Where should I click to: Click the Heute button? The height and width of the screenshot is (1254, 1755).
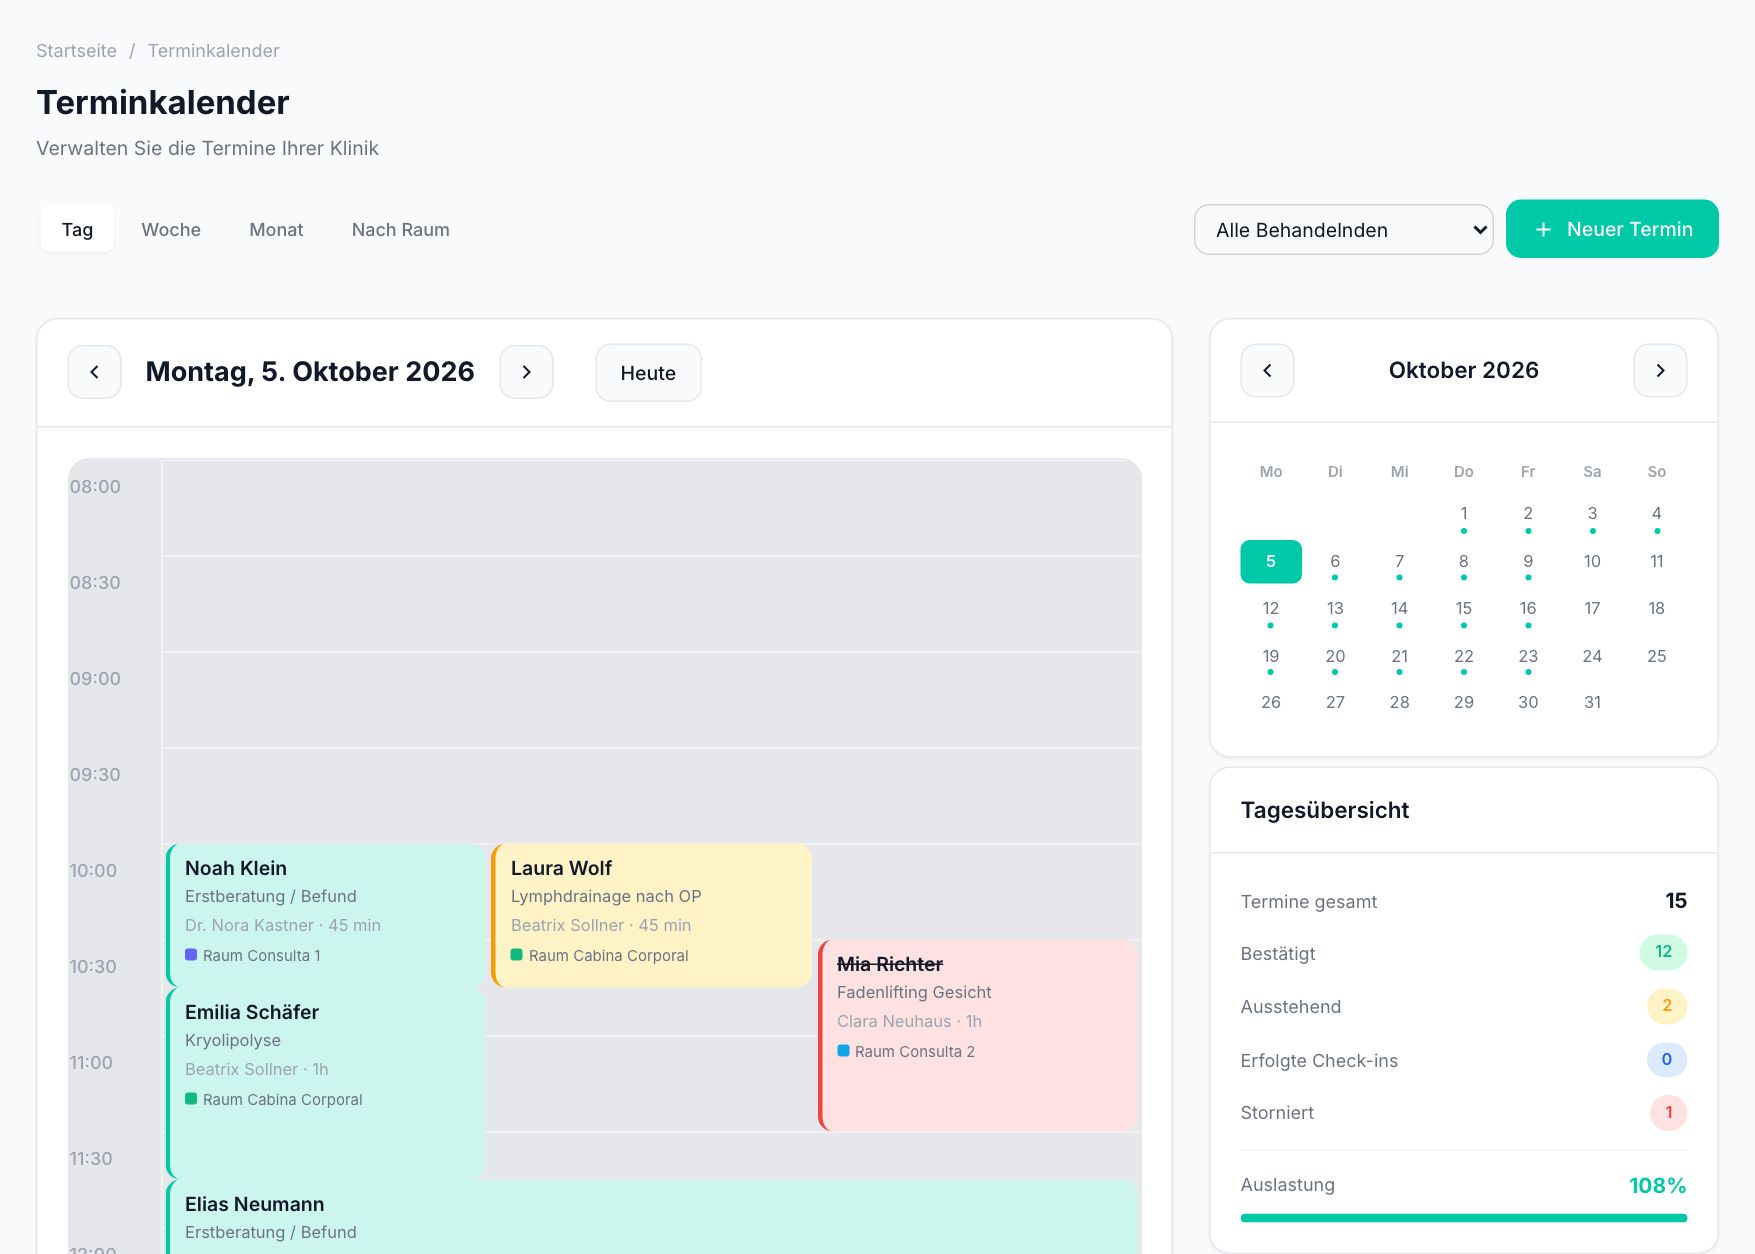tap(648, 373)
